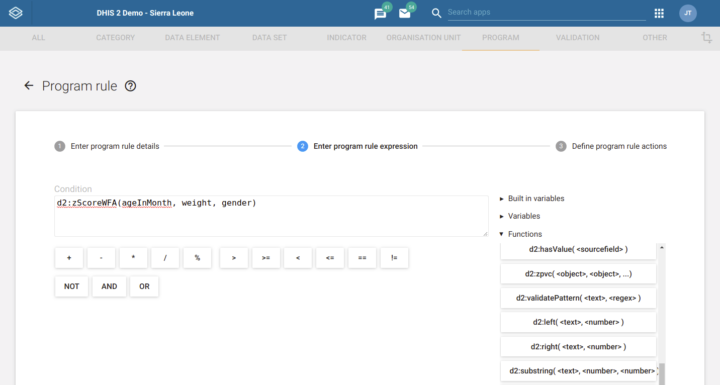720x385 pixels.
Task: Insert the greater than operator
Action: click(234, 258)
